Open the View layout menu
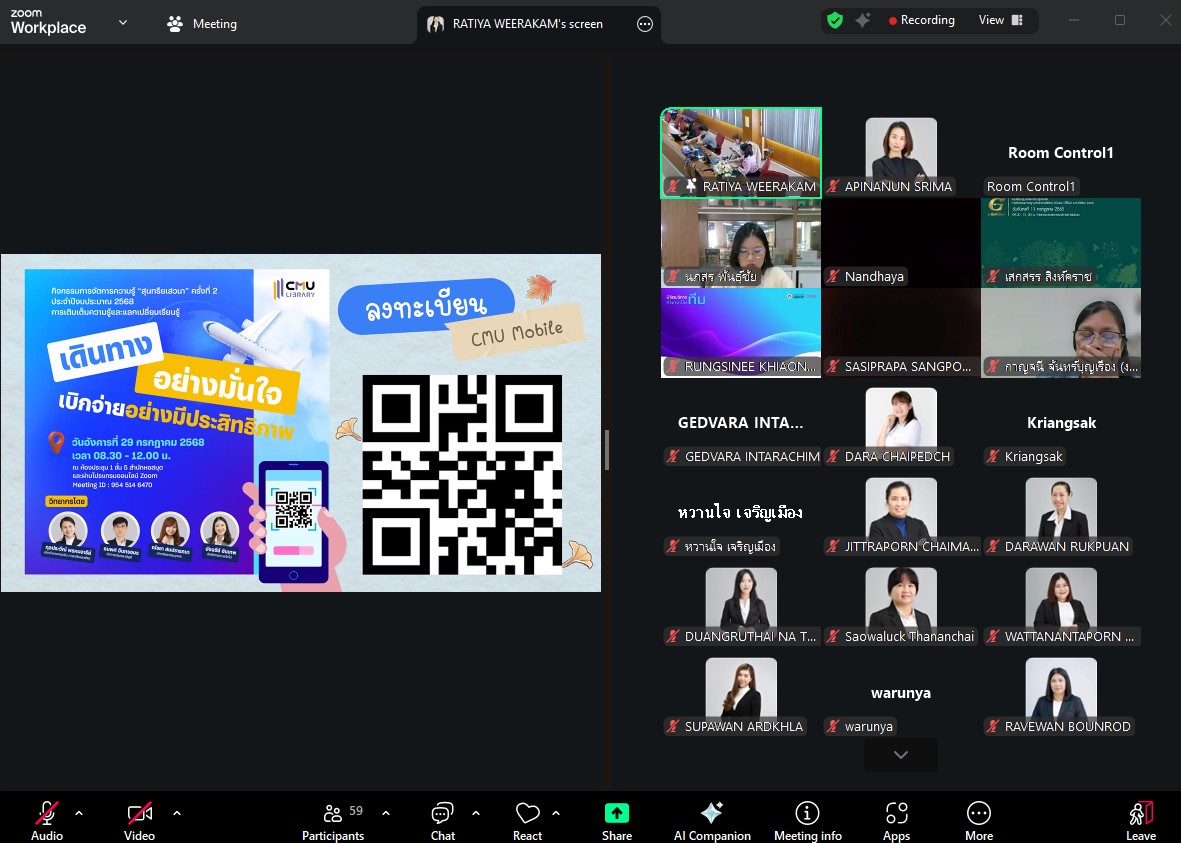The height and width of the screenshot is (843, 1181). point(1000,20)
